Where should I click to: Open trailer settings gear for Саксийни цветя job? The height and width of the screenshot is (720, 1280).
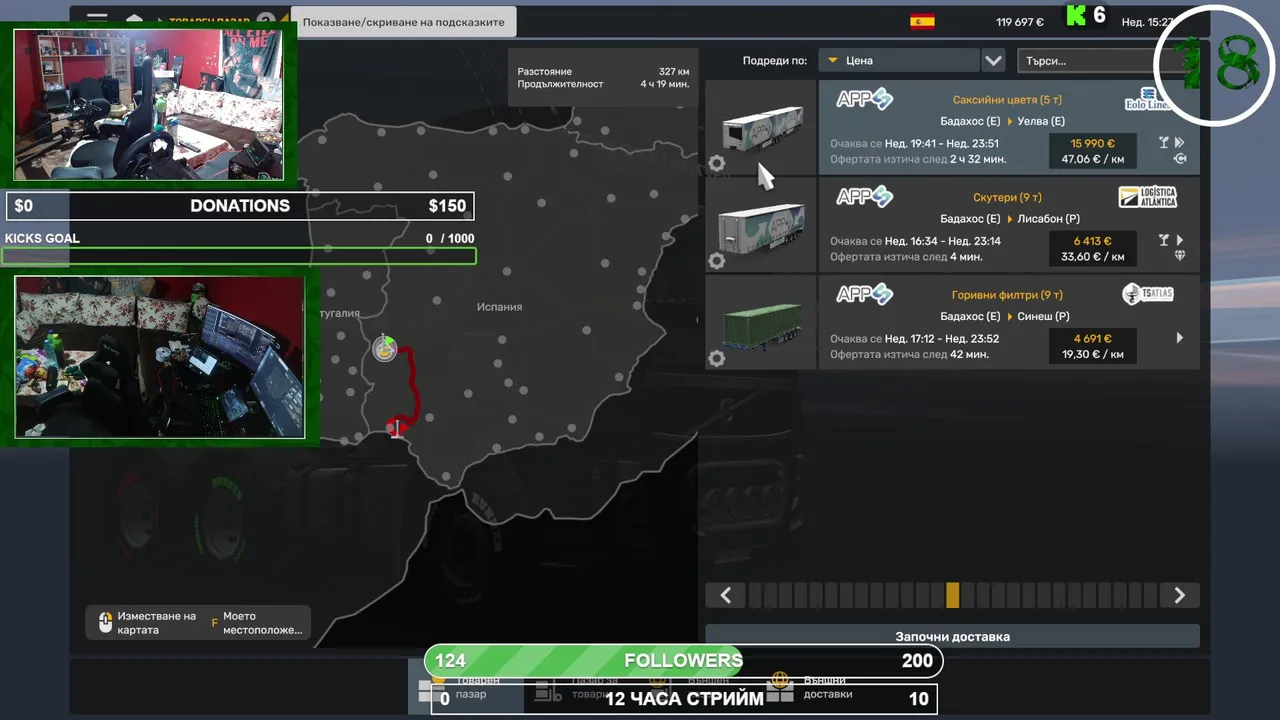click(x=716, y=163)
